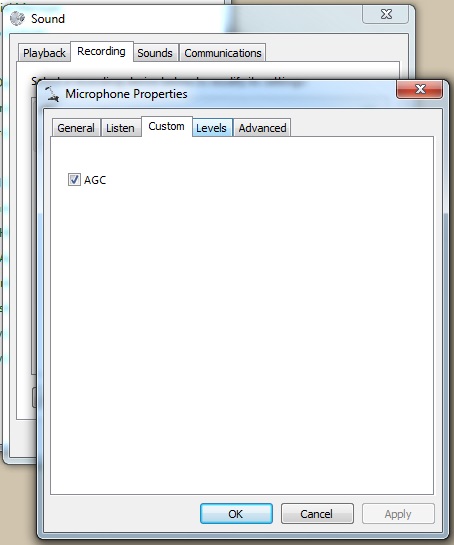The image size is (454, 545).
Task: Click the Apply button
Action: [x=398, y=514]
